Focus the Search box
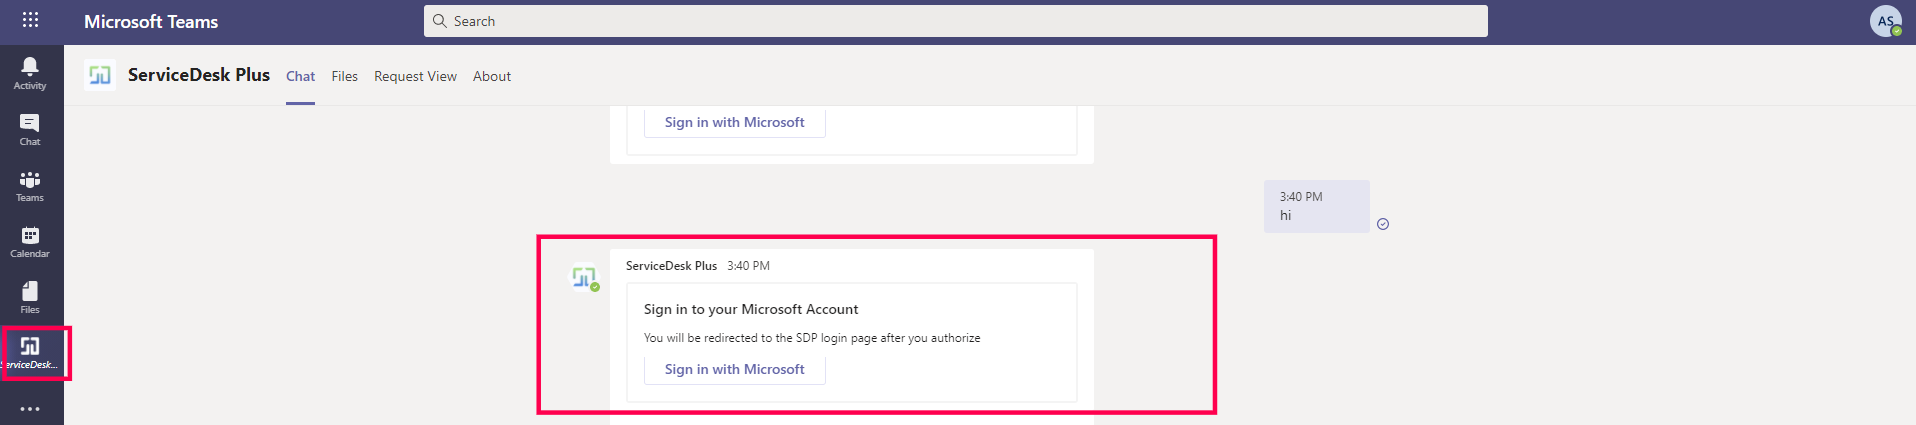This screenshot has height=425, width=1916. (956, 21)
